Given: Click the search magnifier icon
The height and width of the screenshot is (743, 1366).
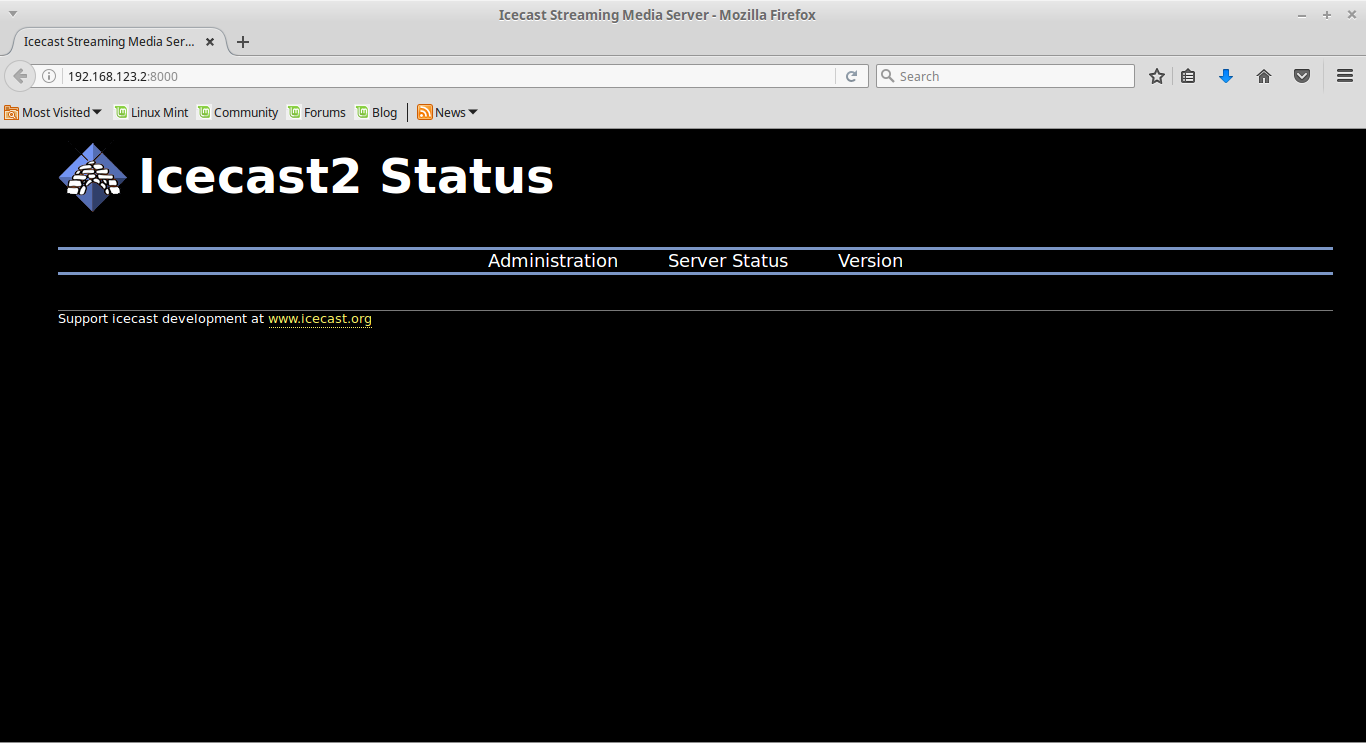Looking at the screenshot, I should pyautogui.click(x=887, y=76).
